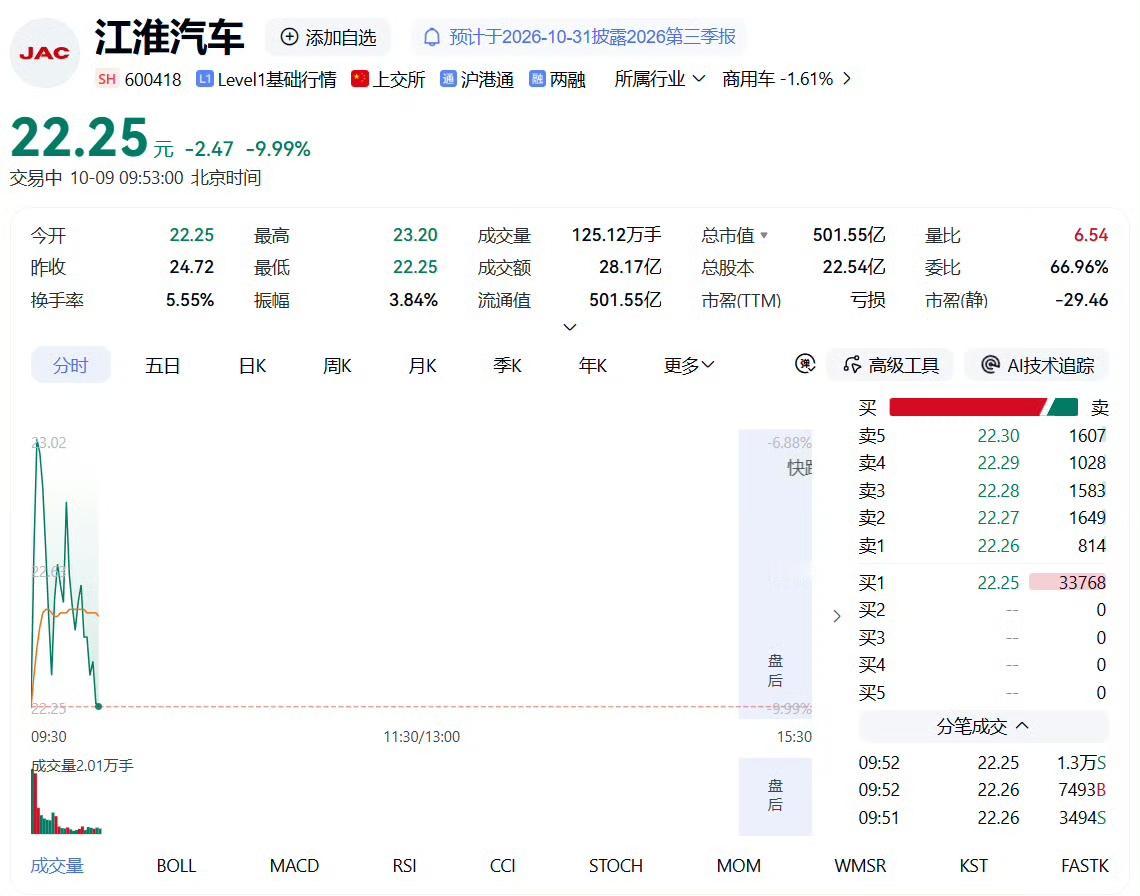Open the 更多 chart period dropdown
The height and width of the screenshot is (896, 1140).
pos(689,365)
